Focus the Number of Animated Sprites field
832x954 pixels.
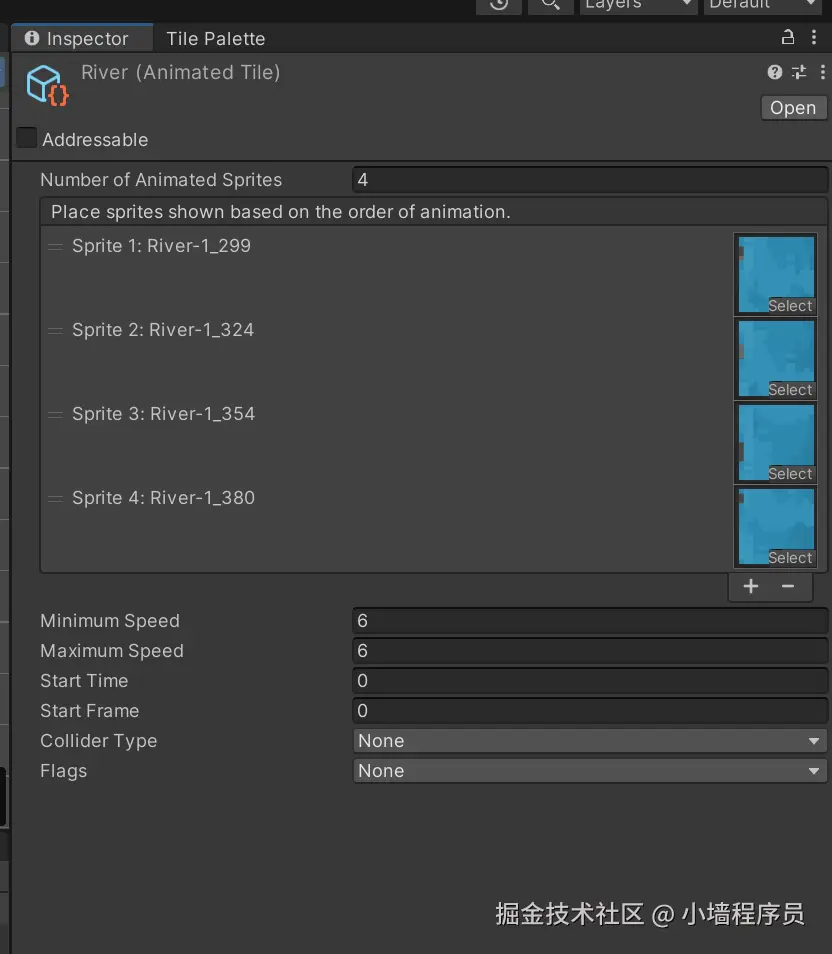click(590, 180)
